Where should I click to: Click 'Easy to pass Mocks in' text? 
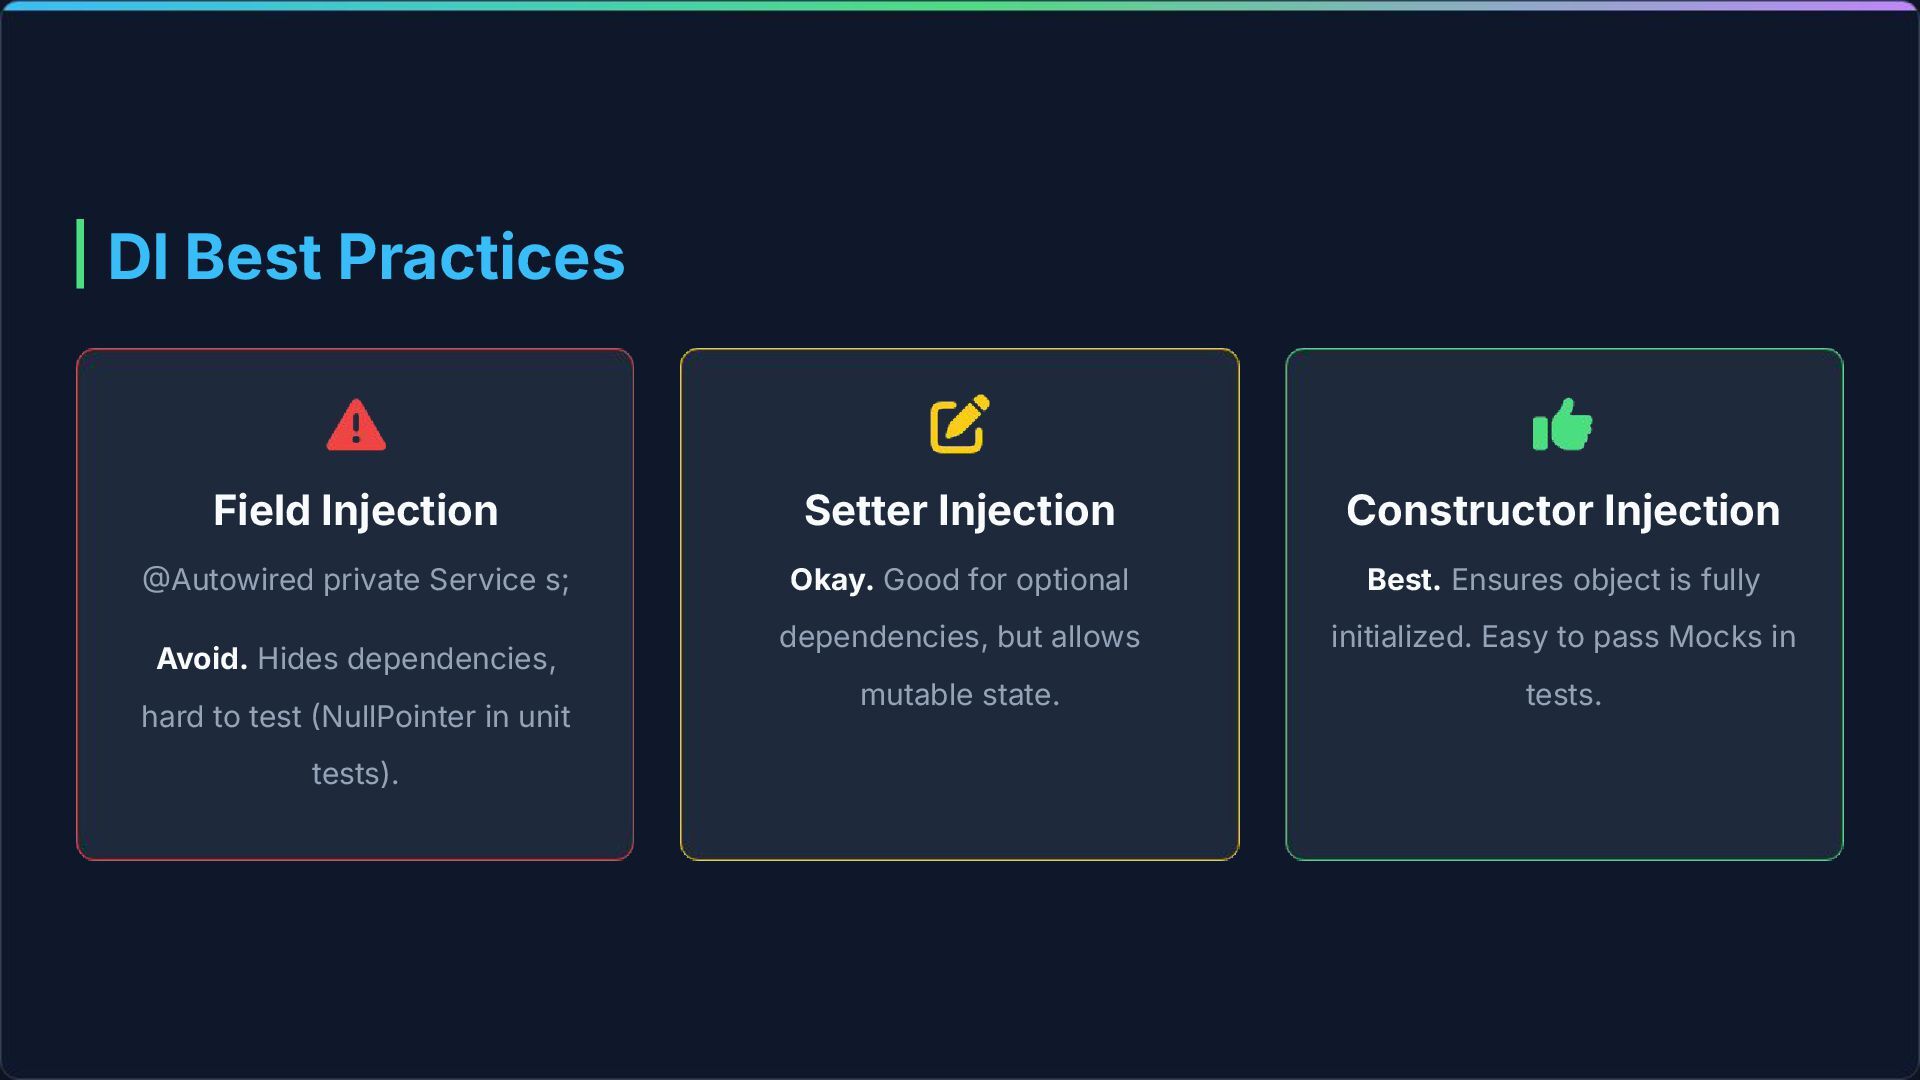(x=1638, y=637)
